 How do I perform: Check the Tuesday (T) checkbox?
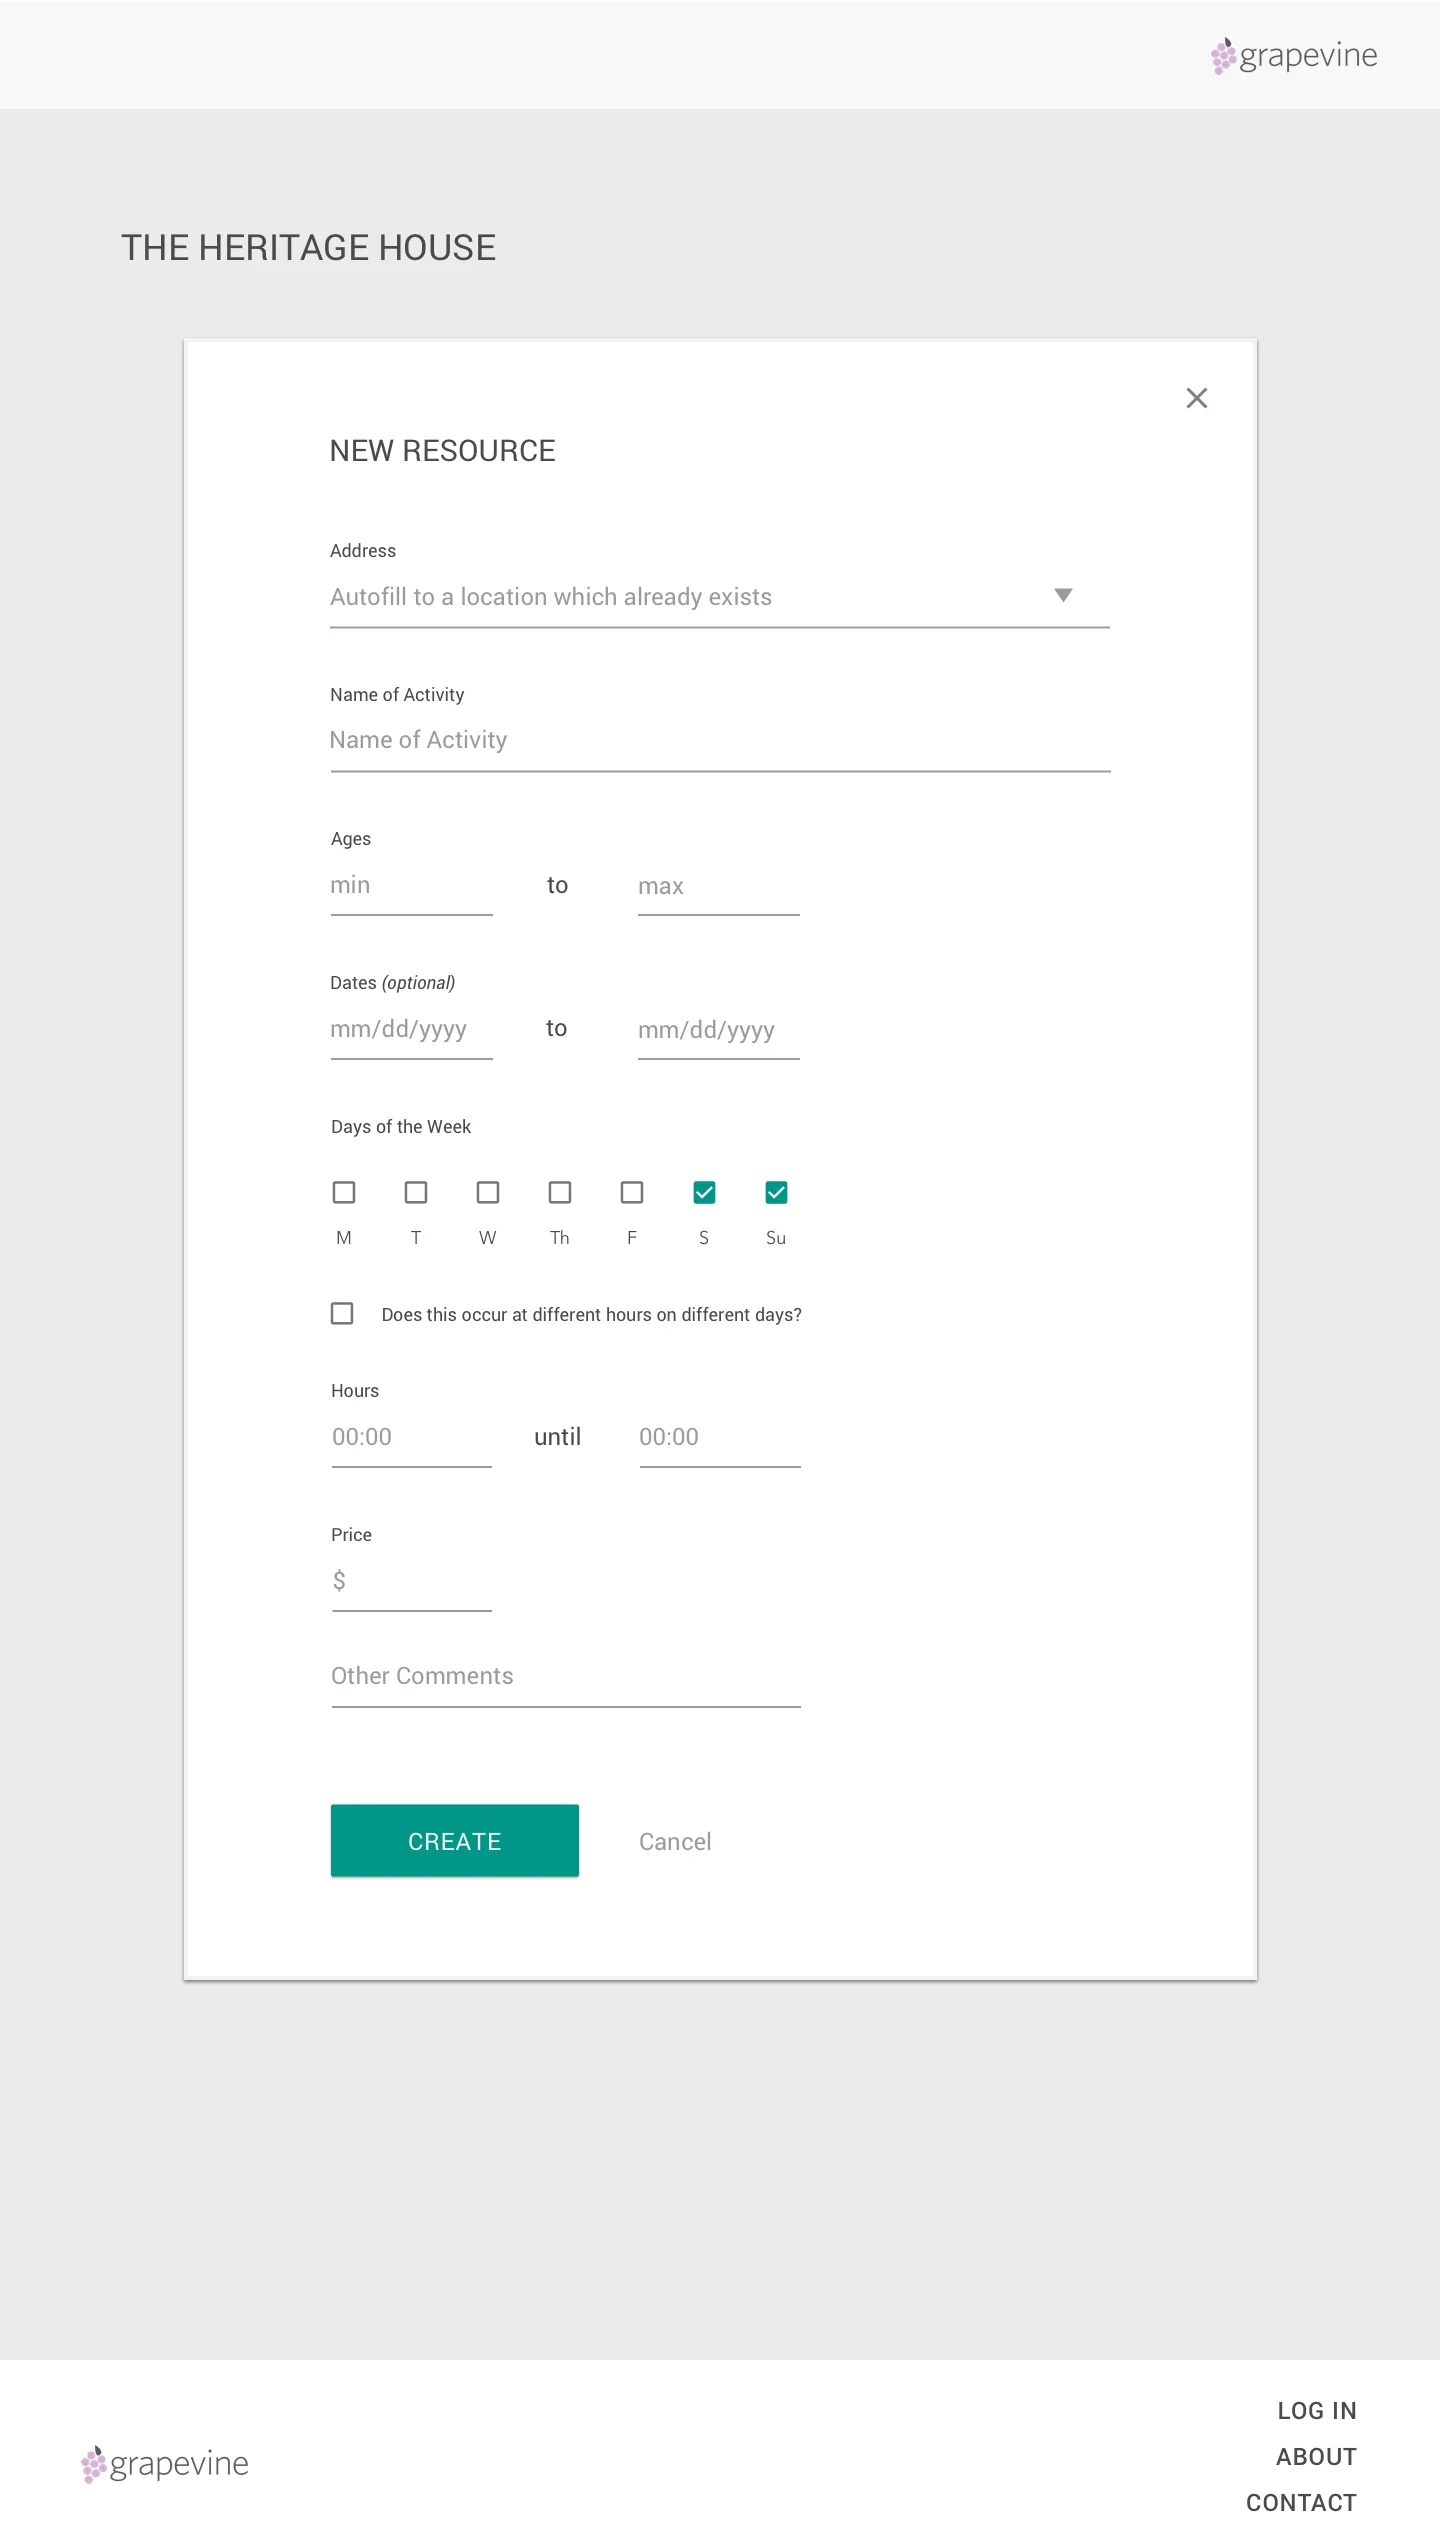(x=416, y=1192)
